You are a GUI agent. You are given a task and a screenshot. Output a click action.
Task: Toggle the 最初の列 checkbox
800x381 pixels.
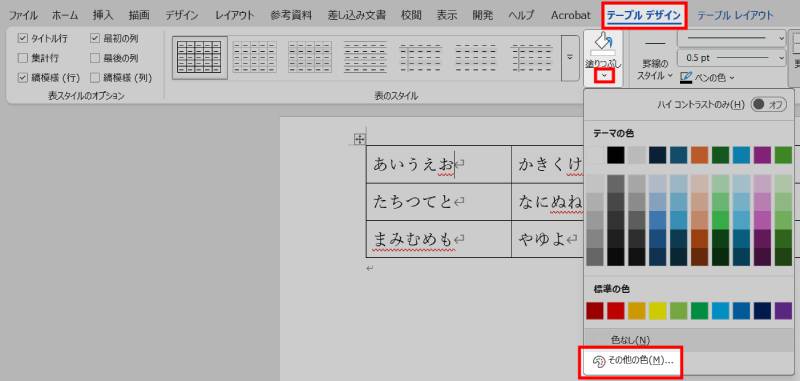[x=95, y=38]
